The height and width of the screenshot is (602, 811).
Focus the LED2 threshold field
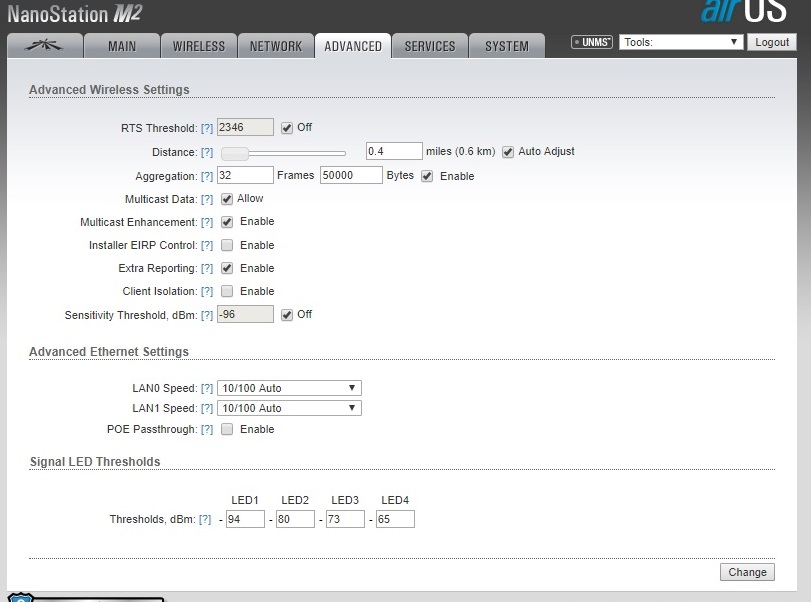(295, 519)
